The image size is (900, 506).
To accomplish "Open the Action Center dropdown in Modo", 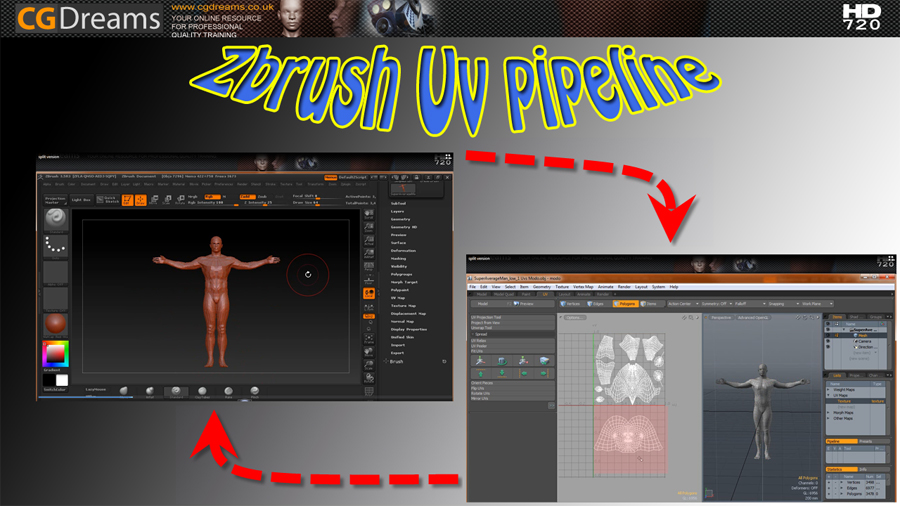I will click(683, 303).
